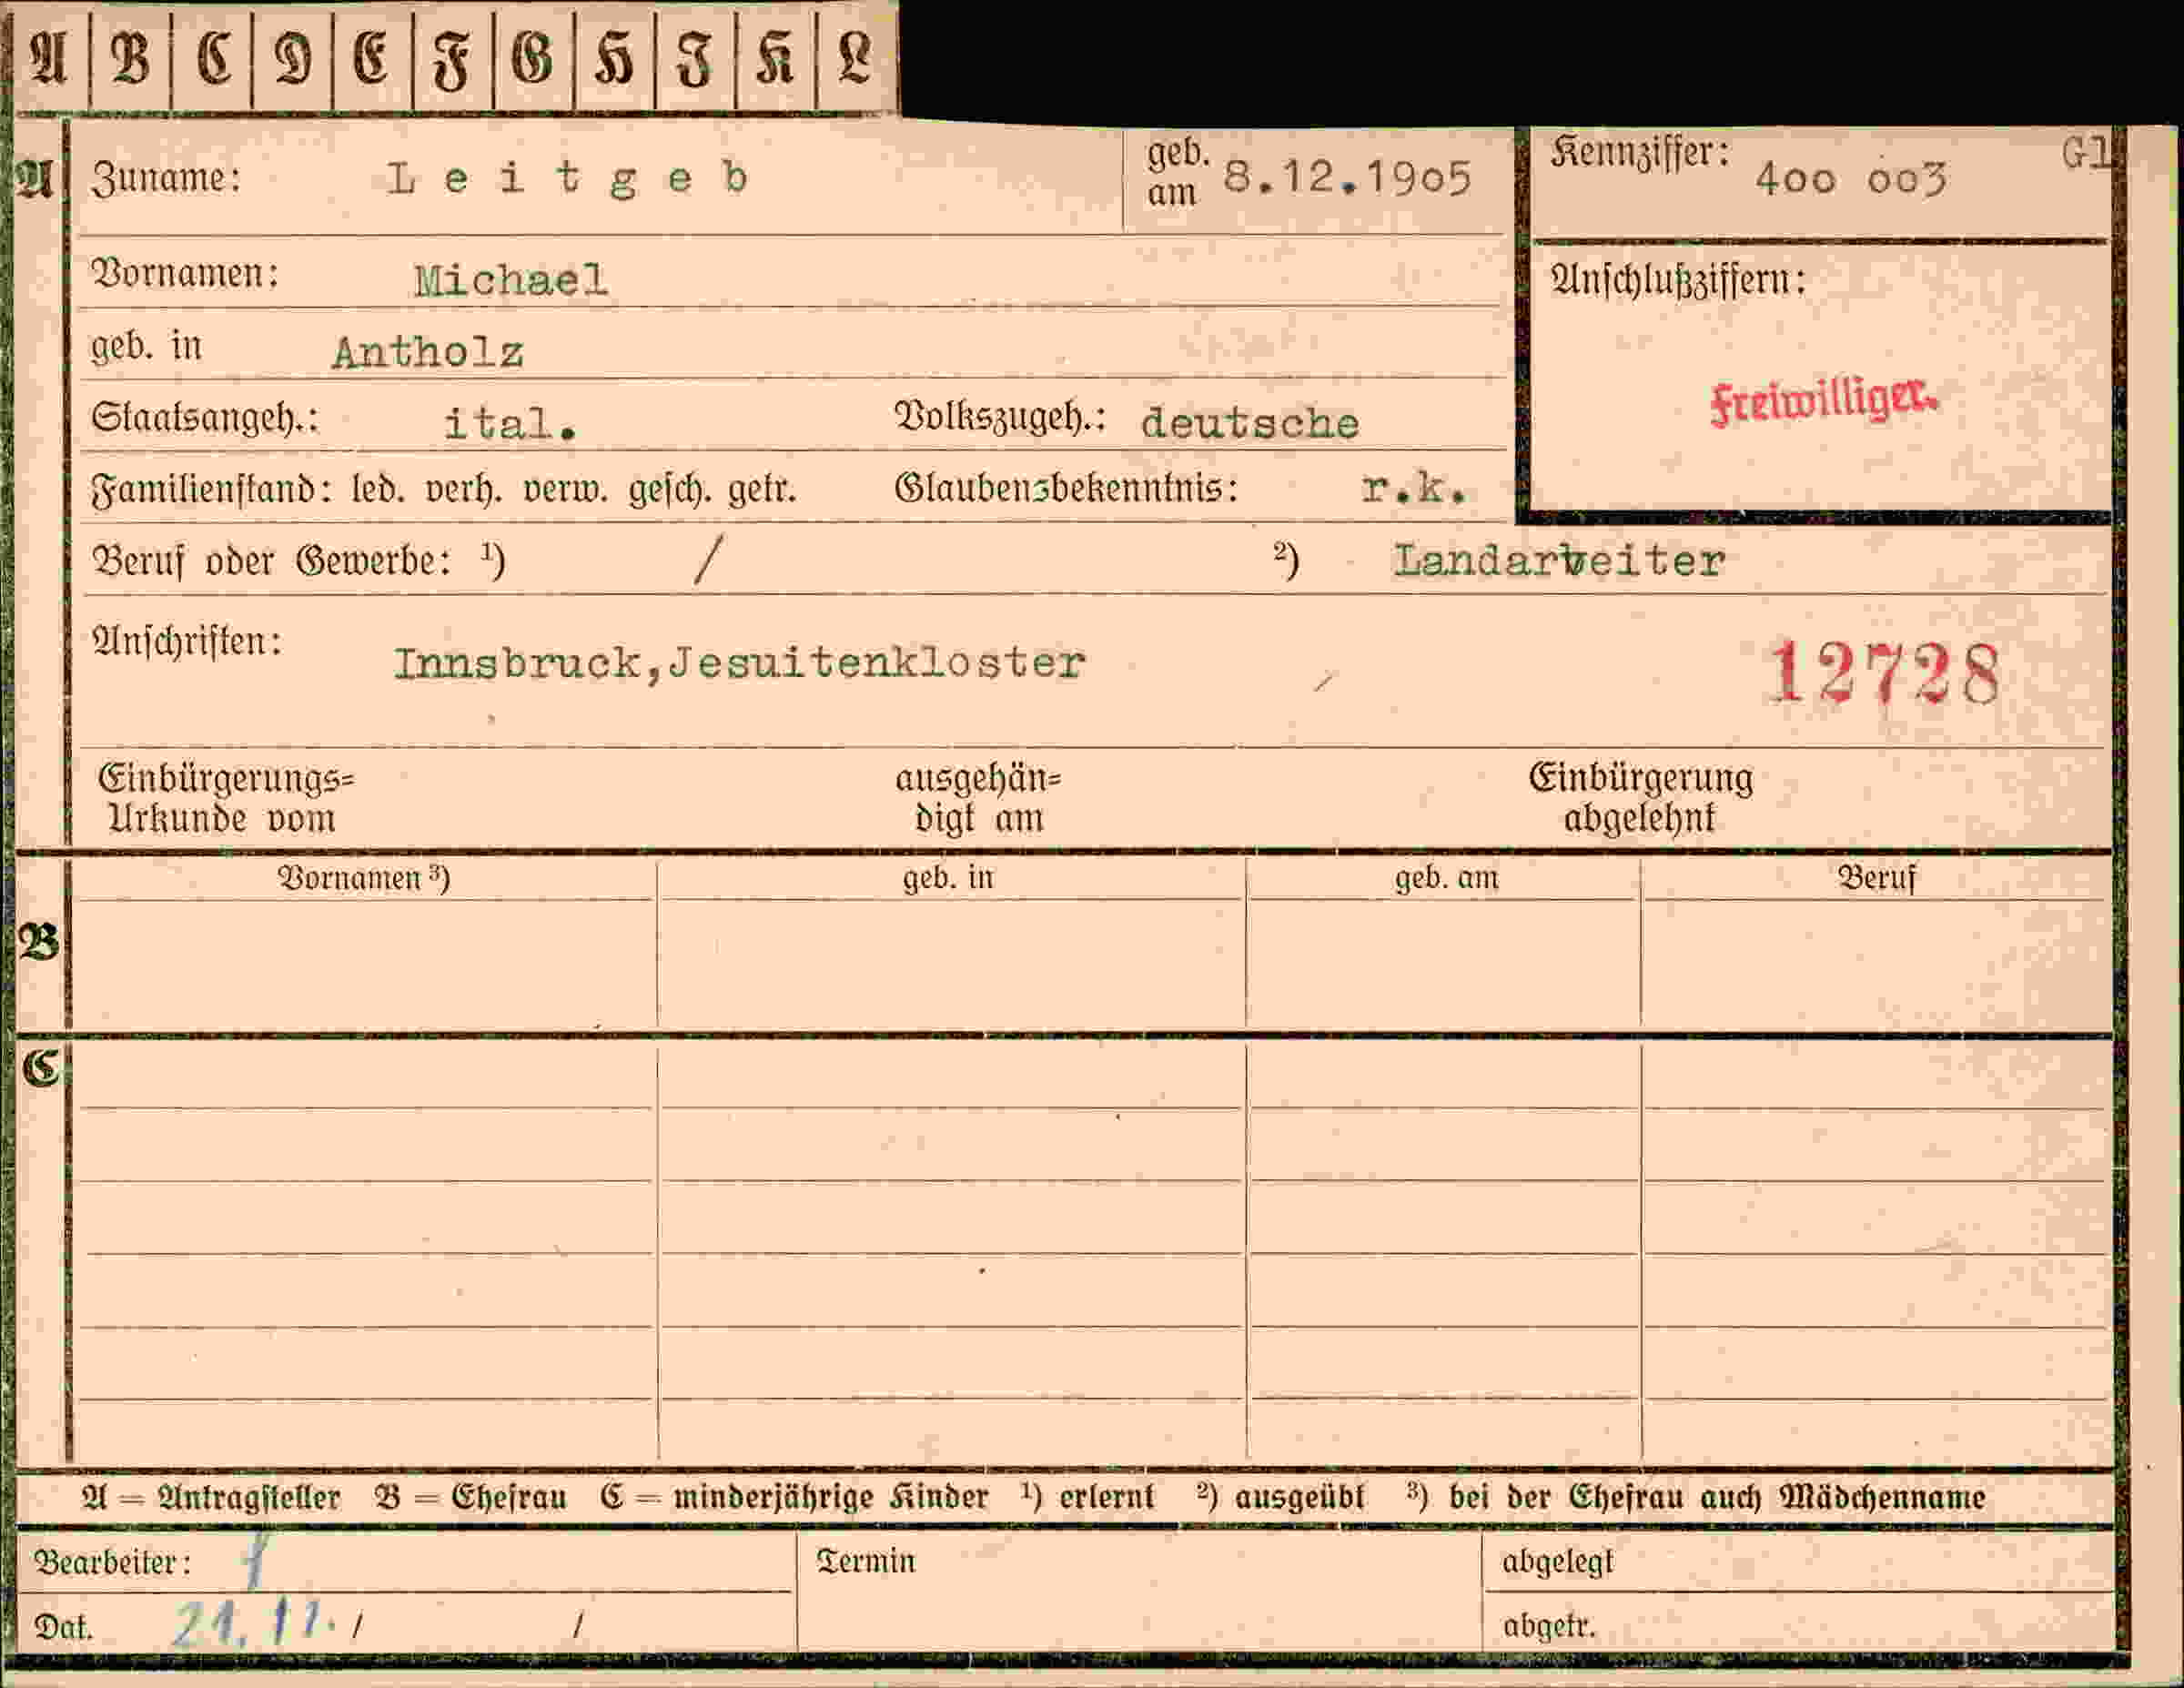Click the "Familienstand:" label

[212, 490]
